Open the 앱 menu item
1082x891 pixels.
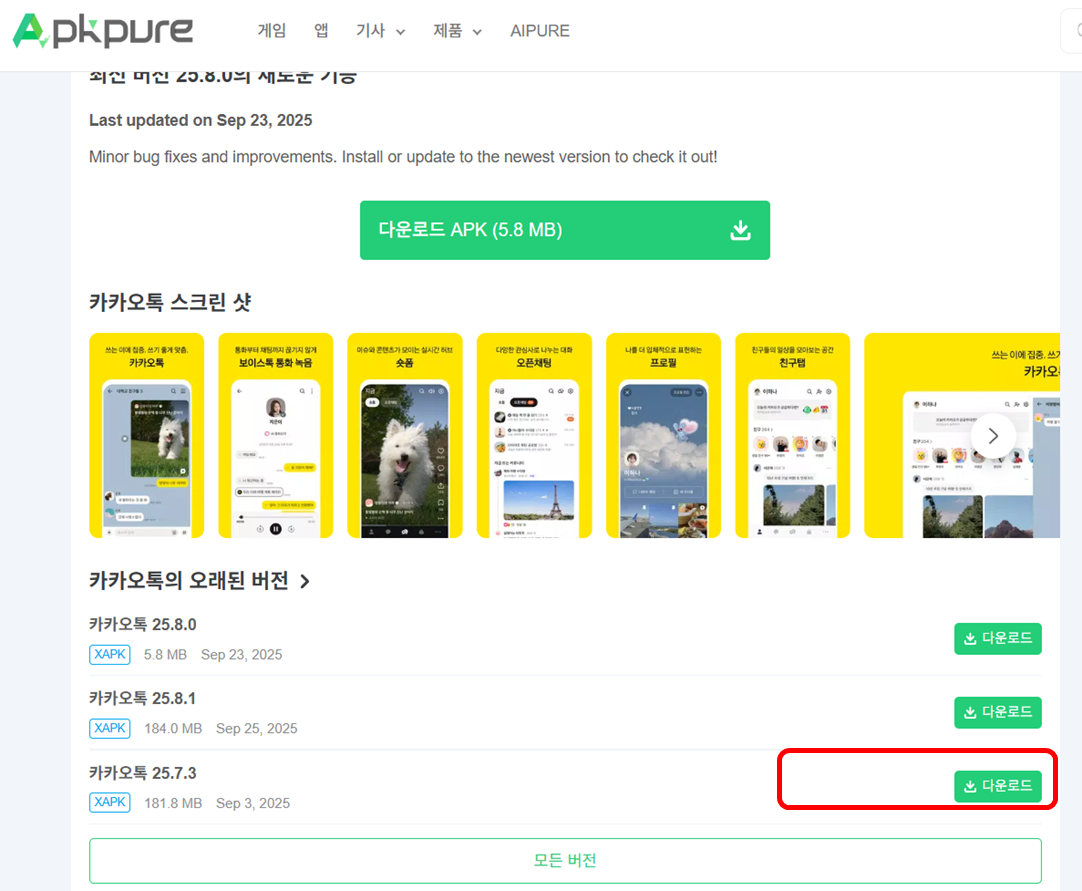tap(321, 30)
